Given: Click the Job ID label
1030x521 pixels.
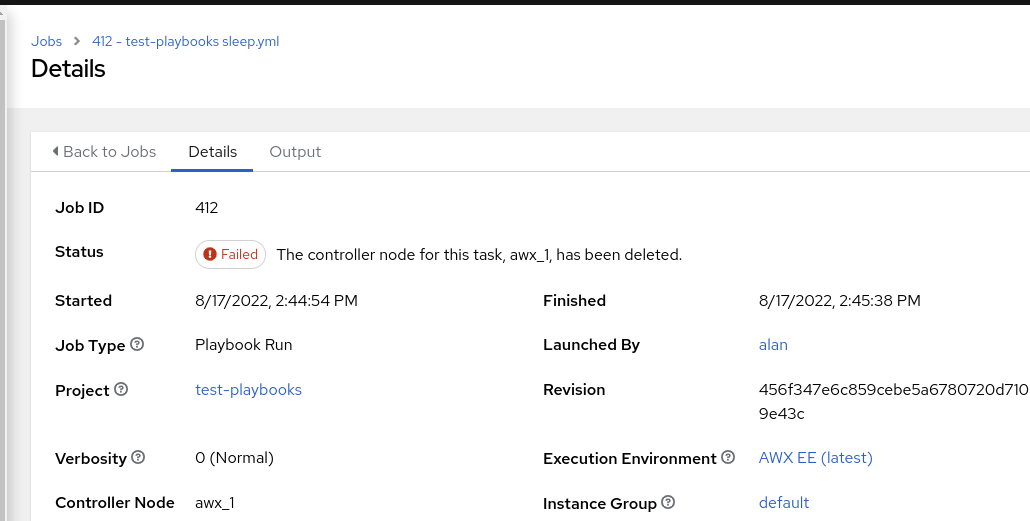Looking at the screenshot, I should point(79,208).
